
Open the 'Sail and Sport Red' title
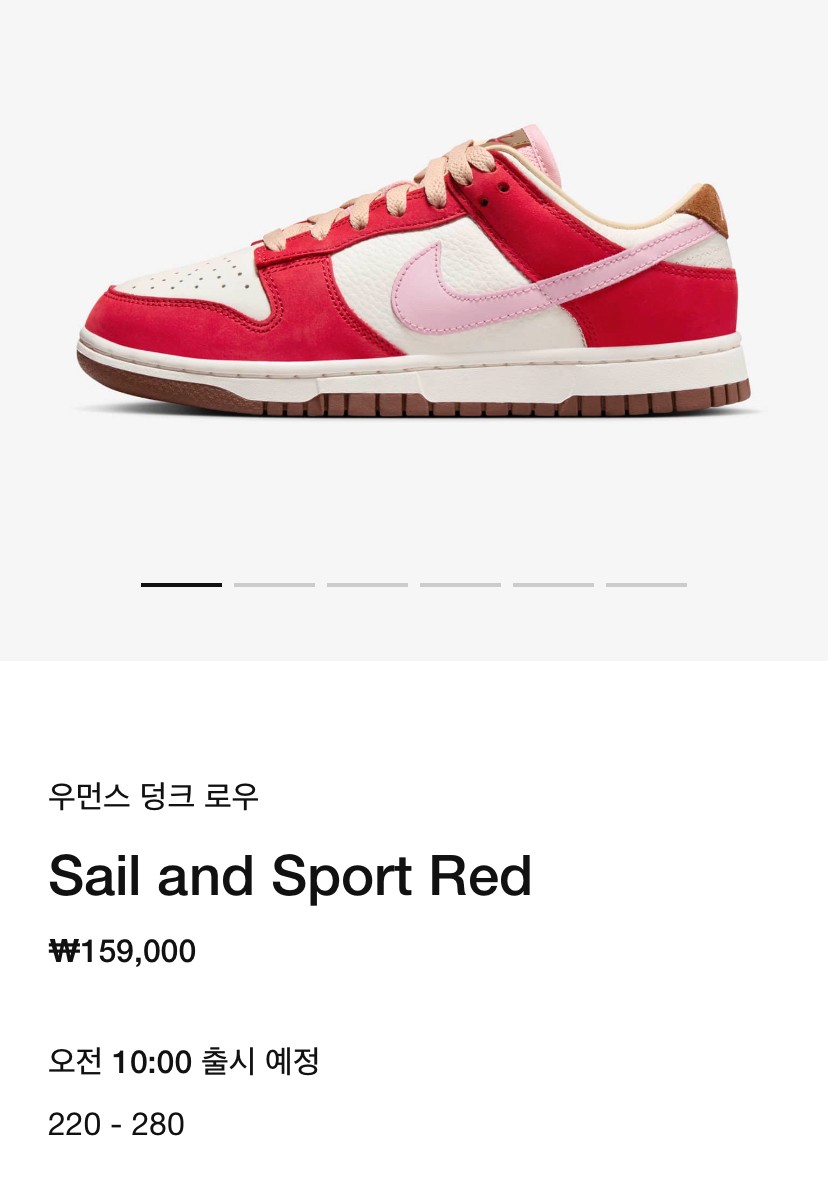pyautogui.click(x=290, y=877)
